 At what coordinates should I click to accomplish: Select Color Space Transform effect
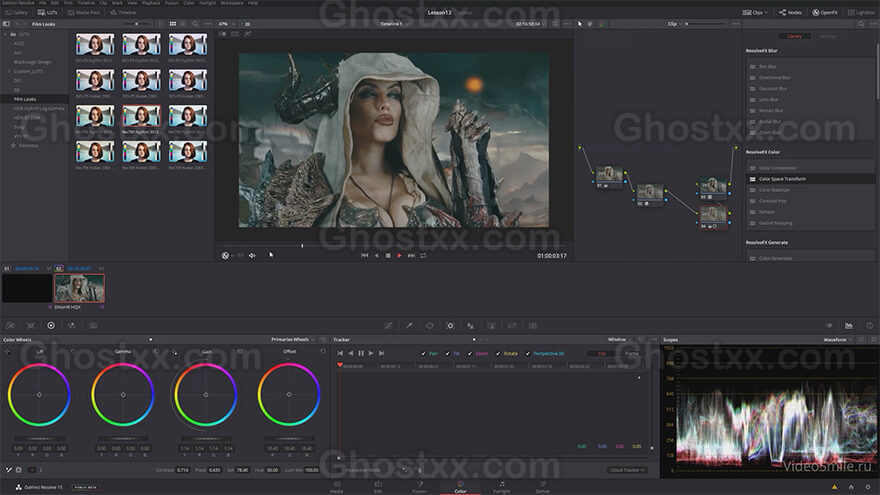point(810,179)
